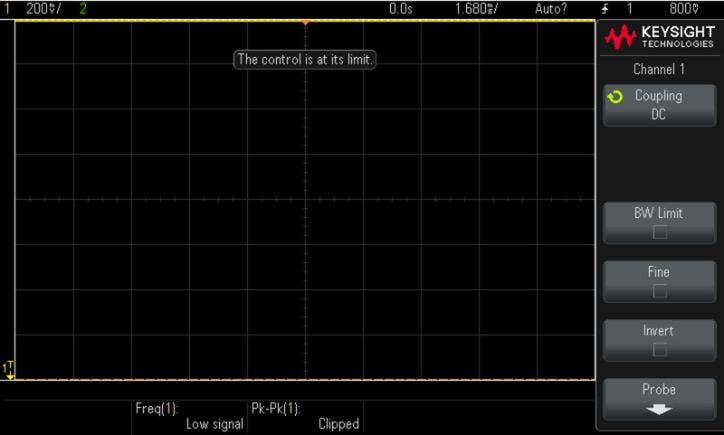Select the yellow channel 1 indicator in top bar
This screenshot has width=724, height=435.
pos(6,8)
